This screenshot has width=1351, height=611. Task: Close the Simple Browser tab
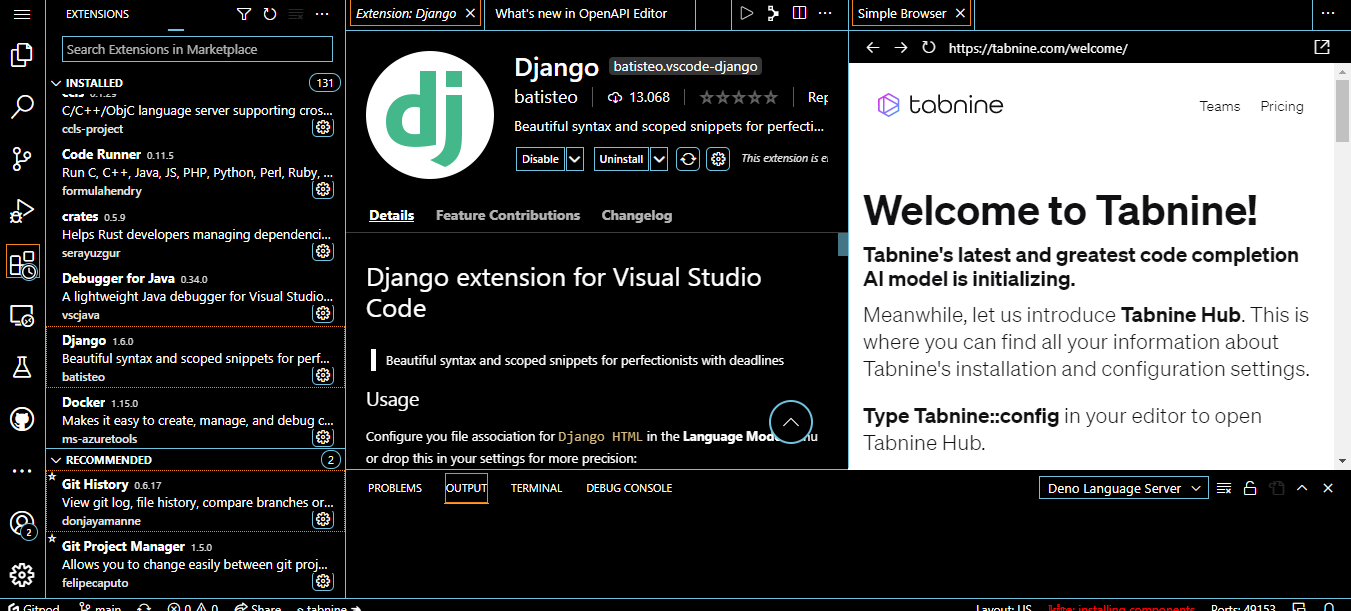point(960,14)
